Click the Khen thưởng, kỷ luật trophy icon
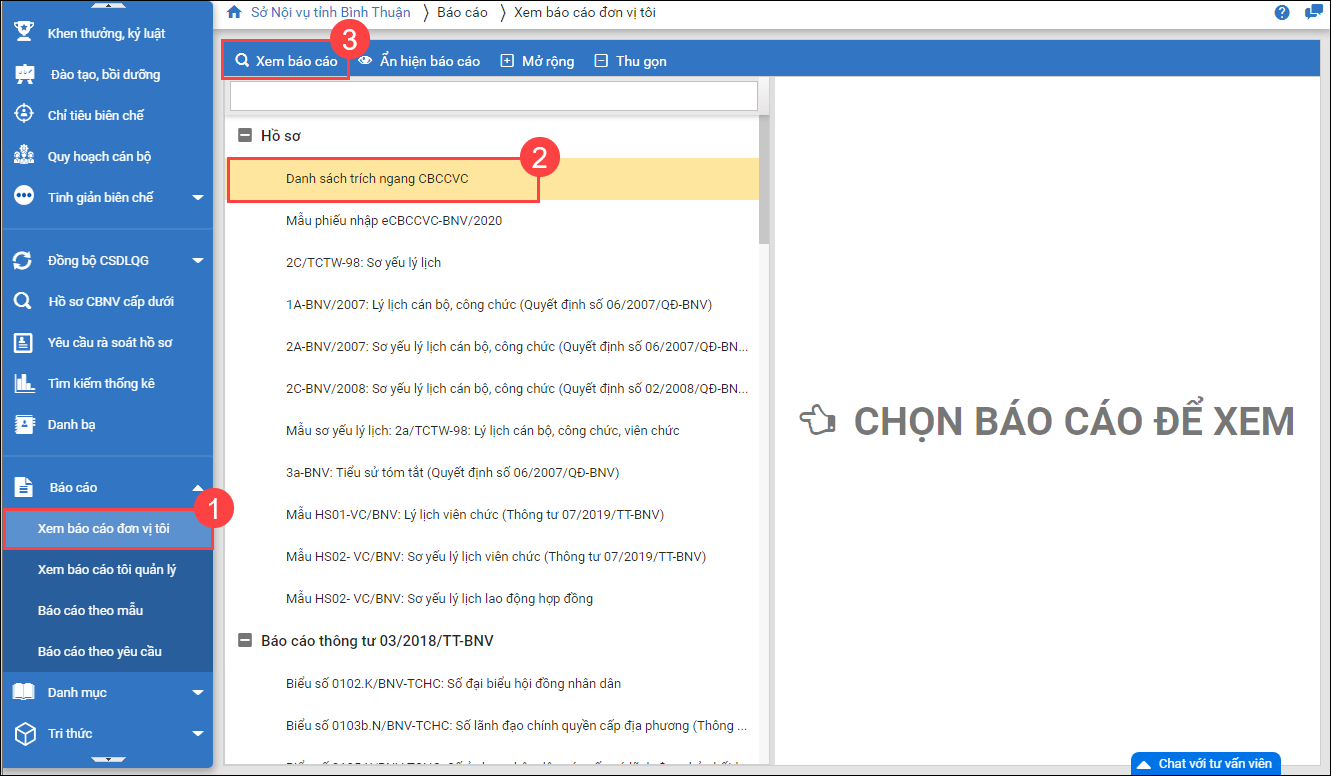1331x776 pixels. click(23, 32)
